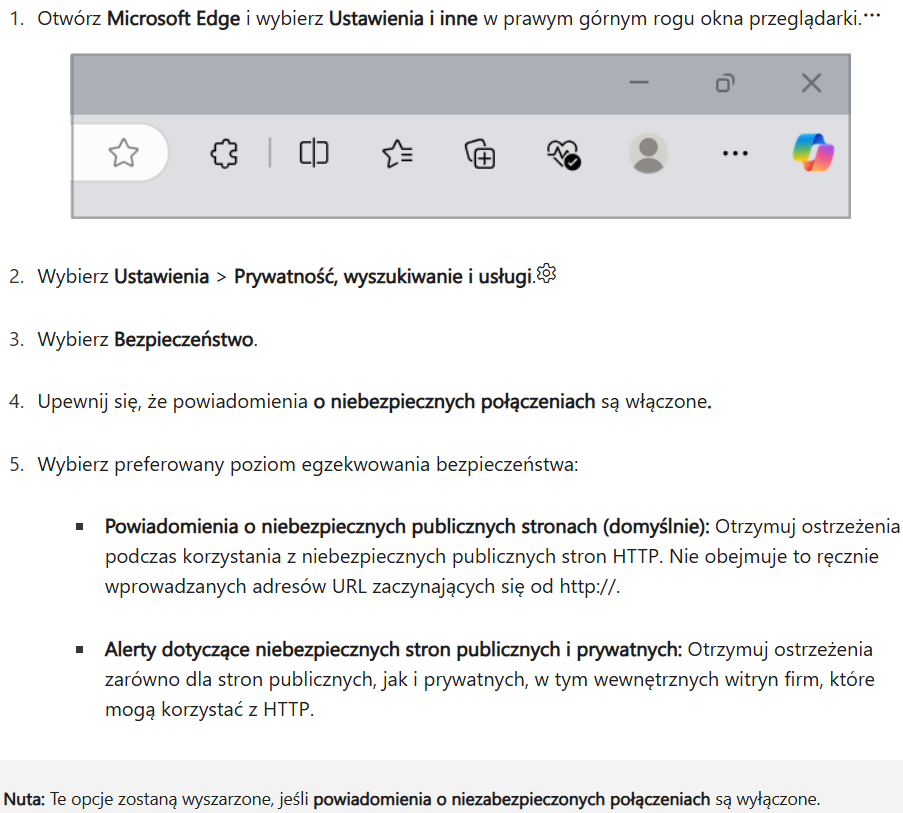
Task: Open the Copilot icon
Action: 812,153
